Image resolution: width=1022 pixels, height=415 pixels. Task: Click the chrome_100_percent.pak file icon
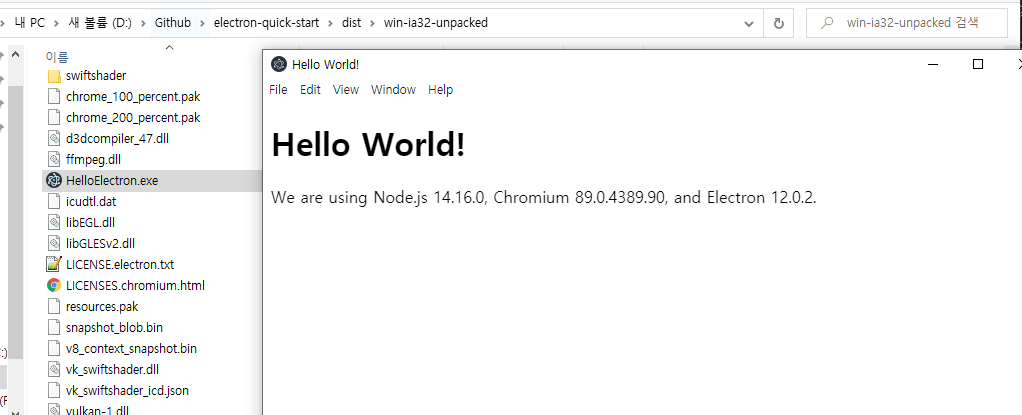click(x=54, y=96)
